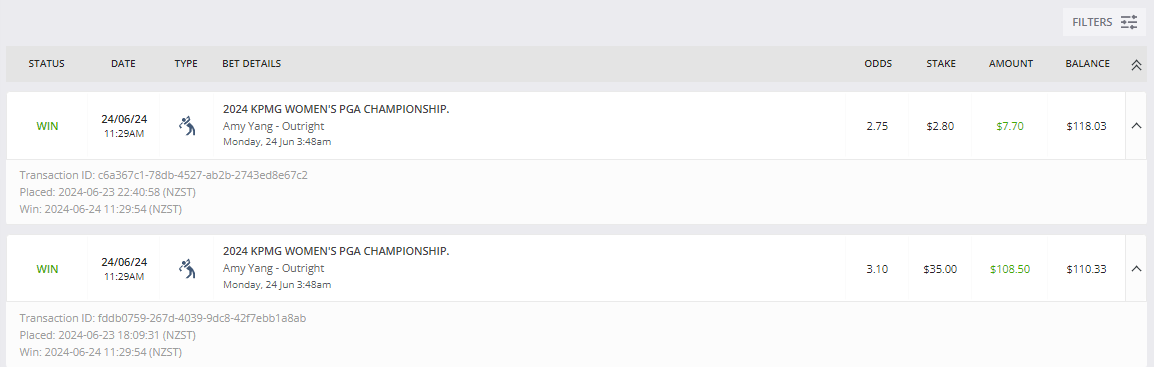Click the TYPE column header
Image resolution: width=1154 pixels, height=367 pixels.
186,64
